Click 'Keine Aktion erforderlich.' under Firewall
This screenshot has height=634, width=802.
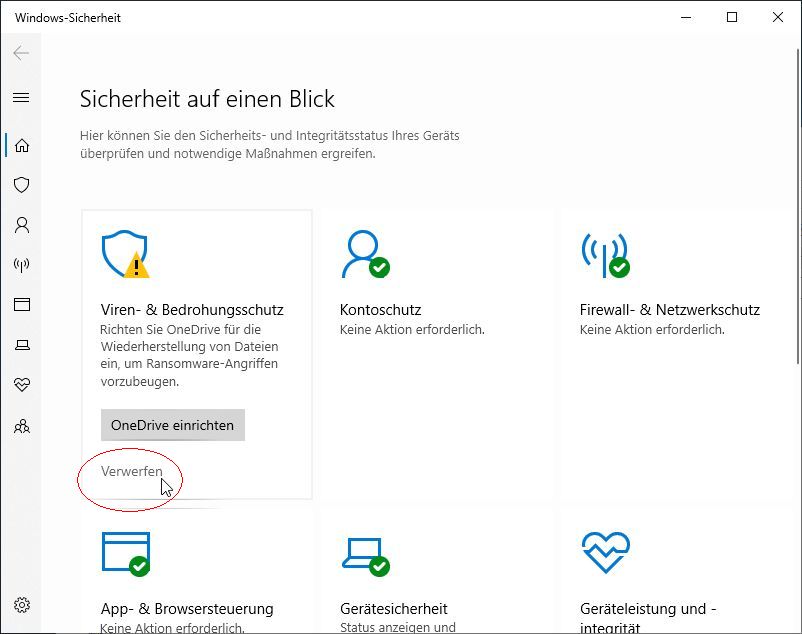pyautogui.click(x=652, y=330)
